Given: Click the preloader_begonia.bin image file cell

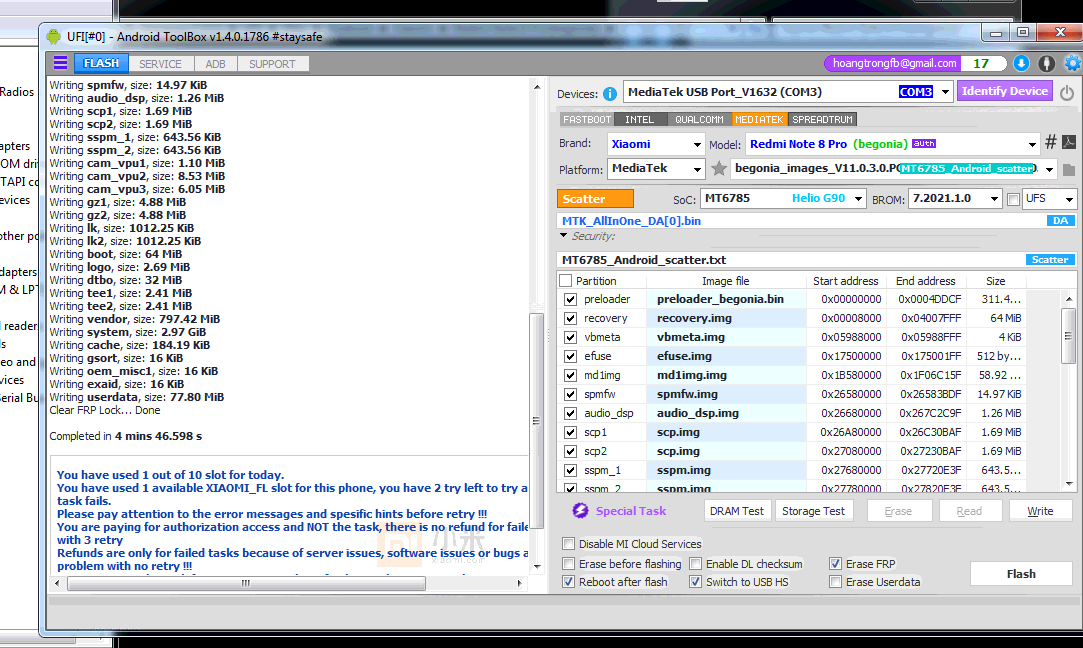Looking at the screenshot, I should 727,299.
